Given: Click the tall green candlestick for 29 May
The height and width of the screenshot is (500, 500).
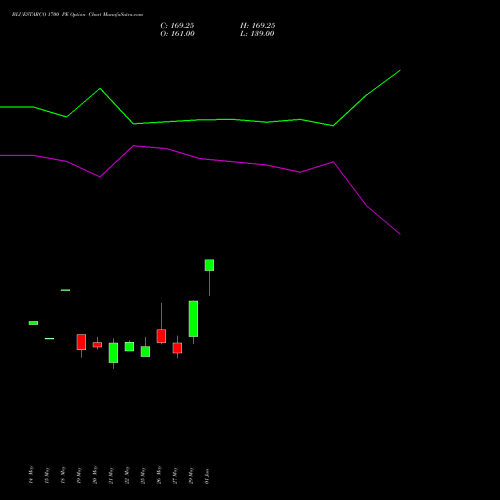Looking at the screenshot, I should pos(193,319).
